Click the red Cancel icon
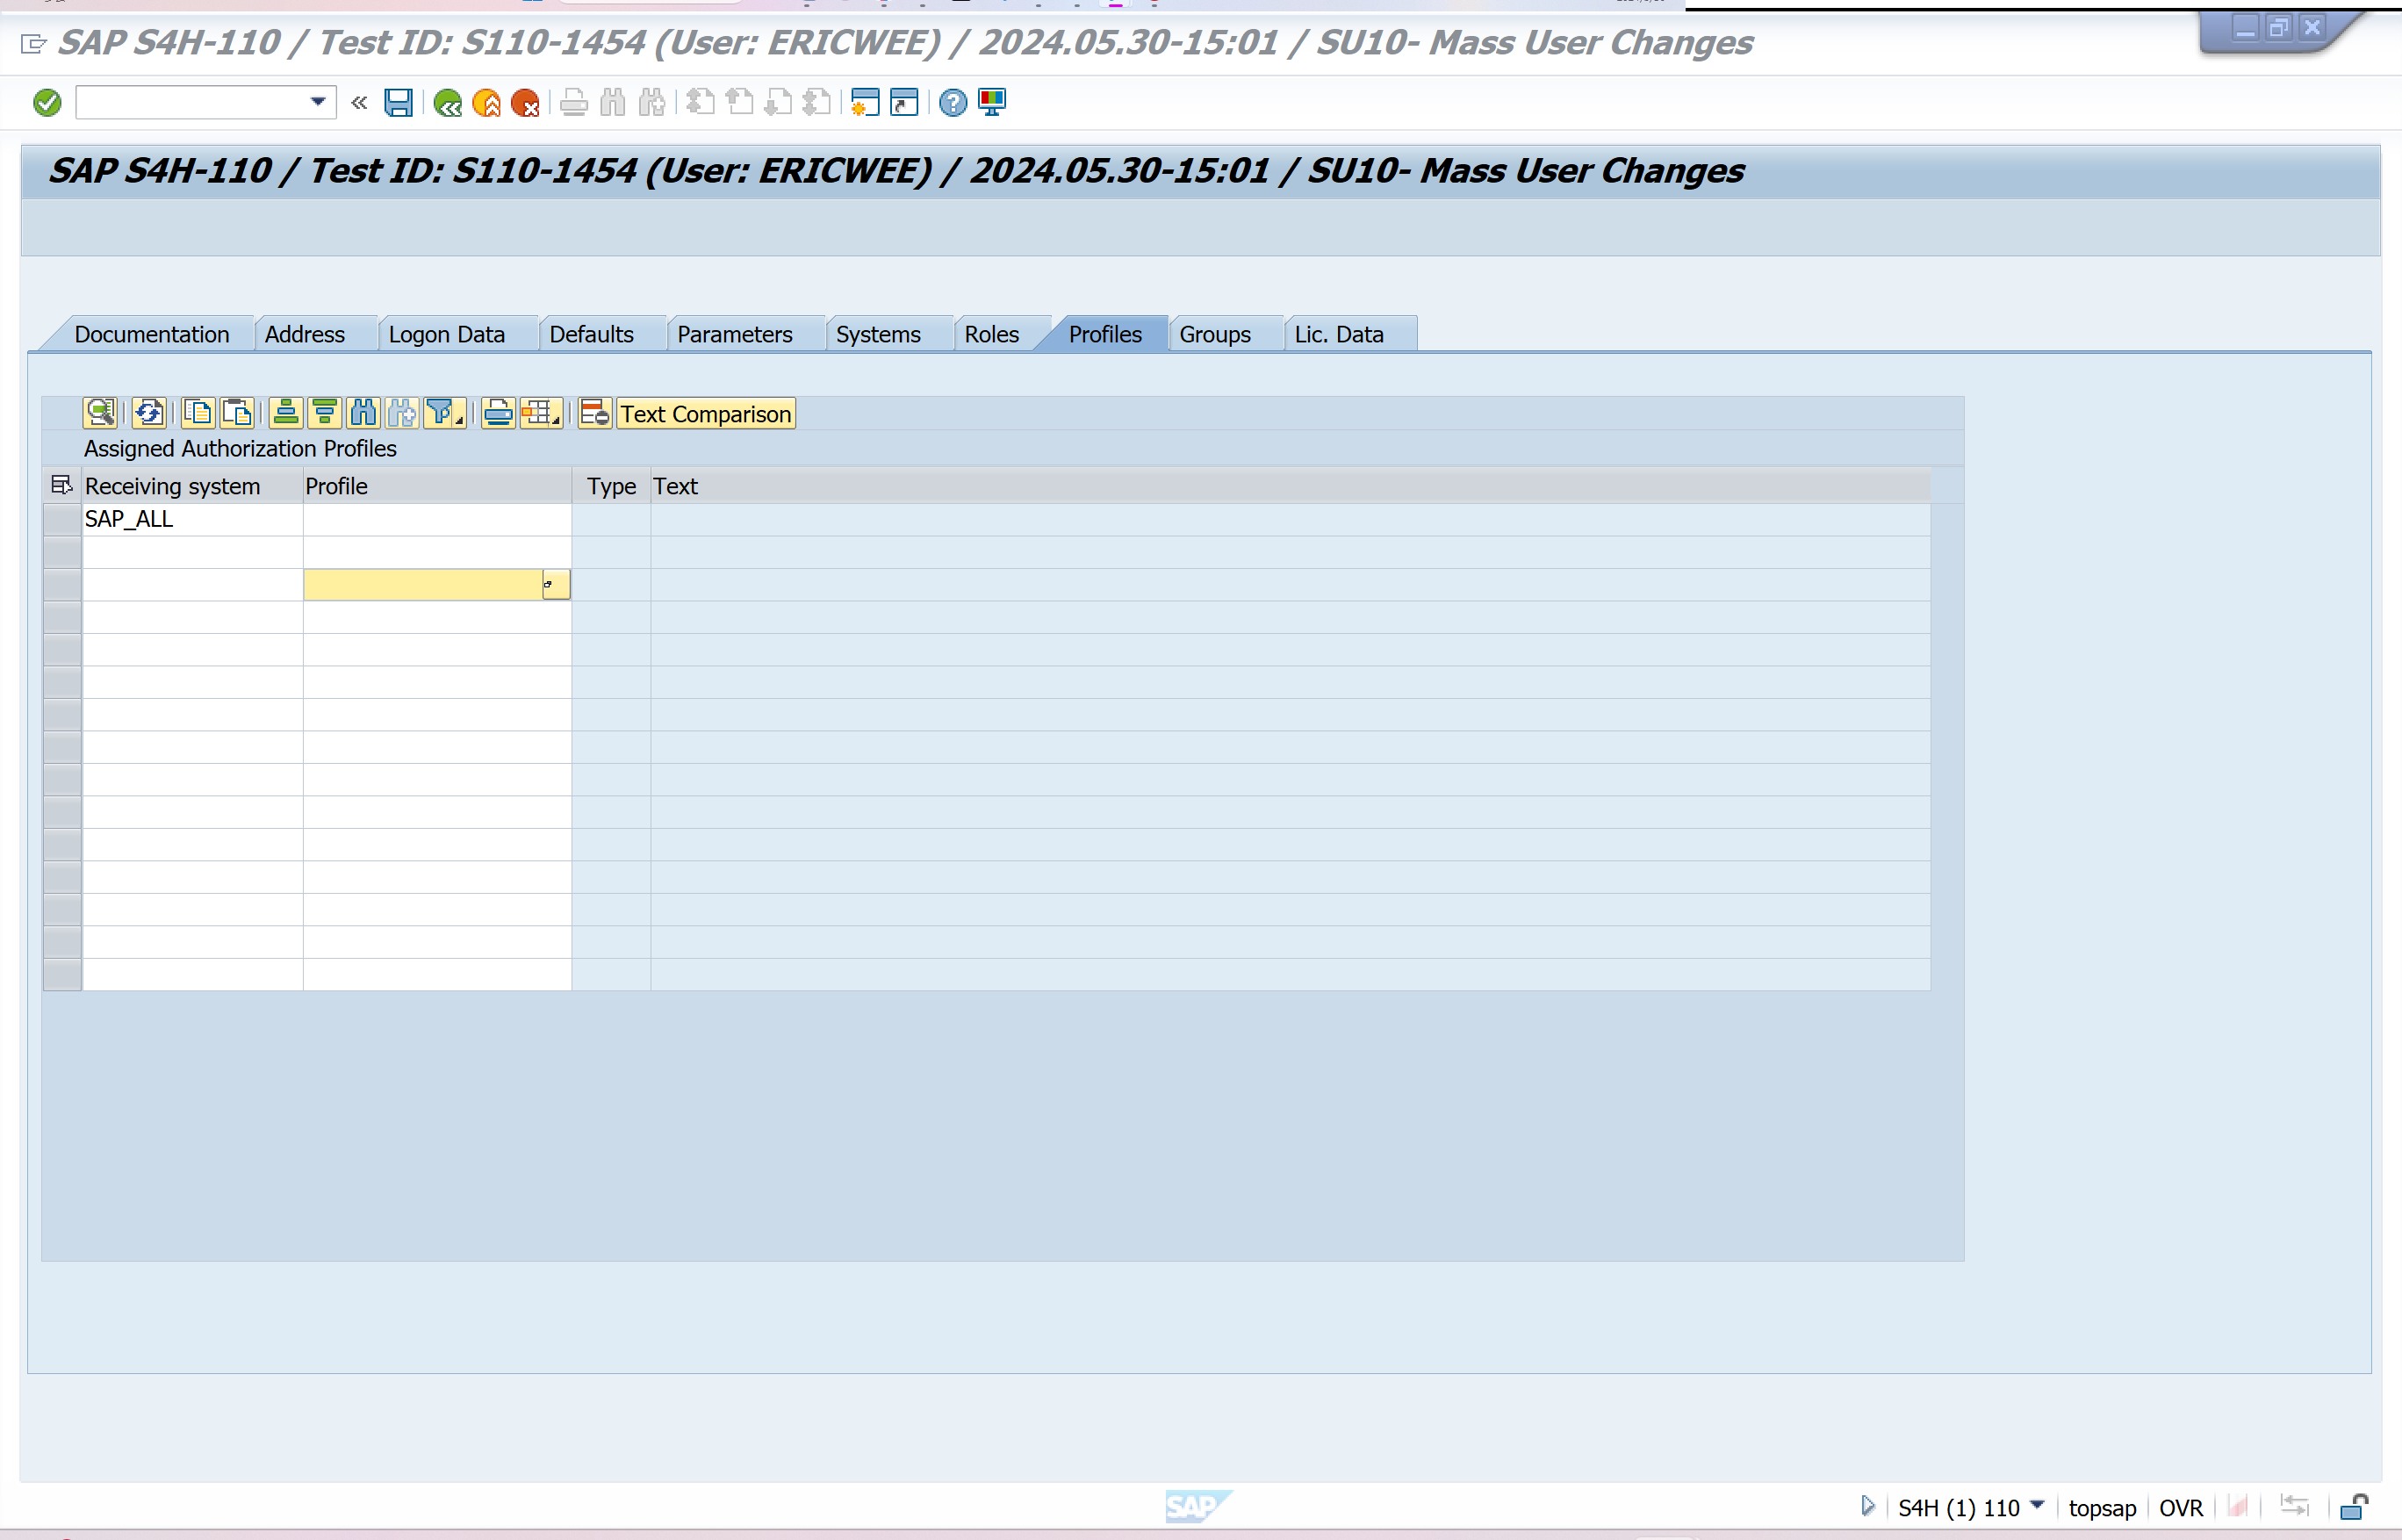 525,102
